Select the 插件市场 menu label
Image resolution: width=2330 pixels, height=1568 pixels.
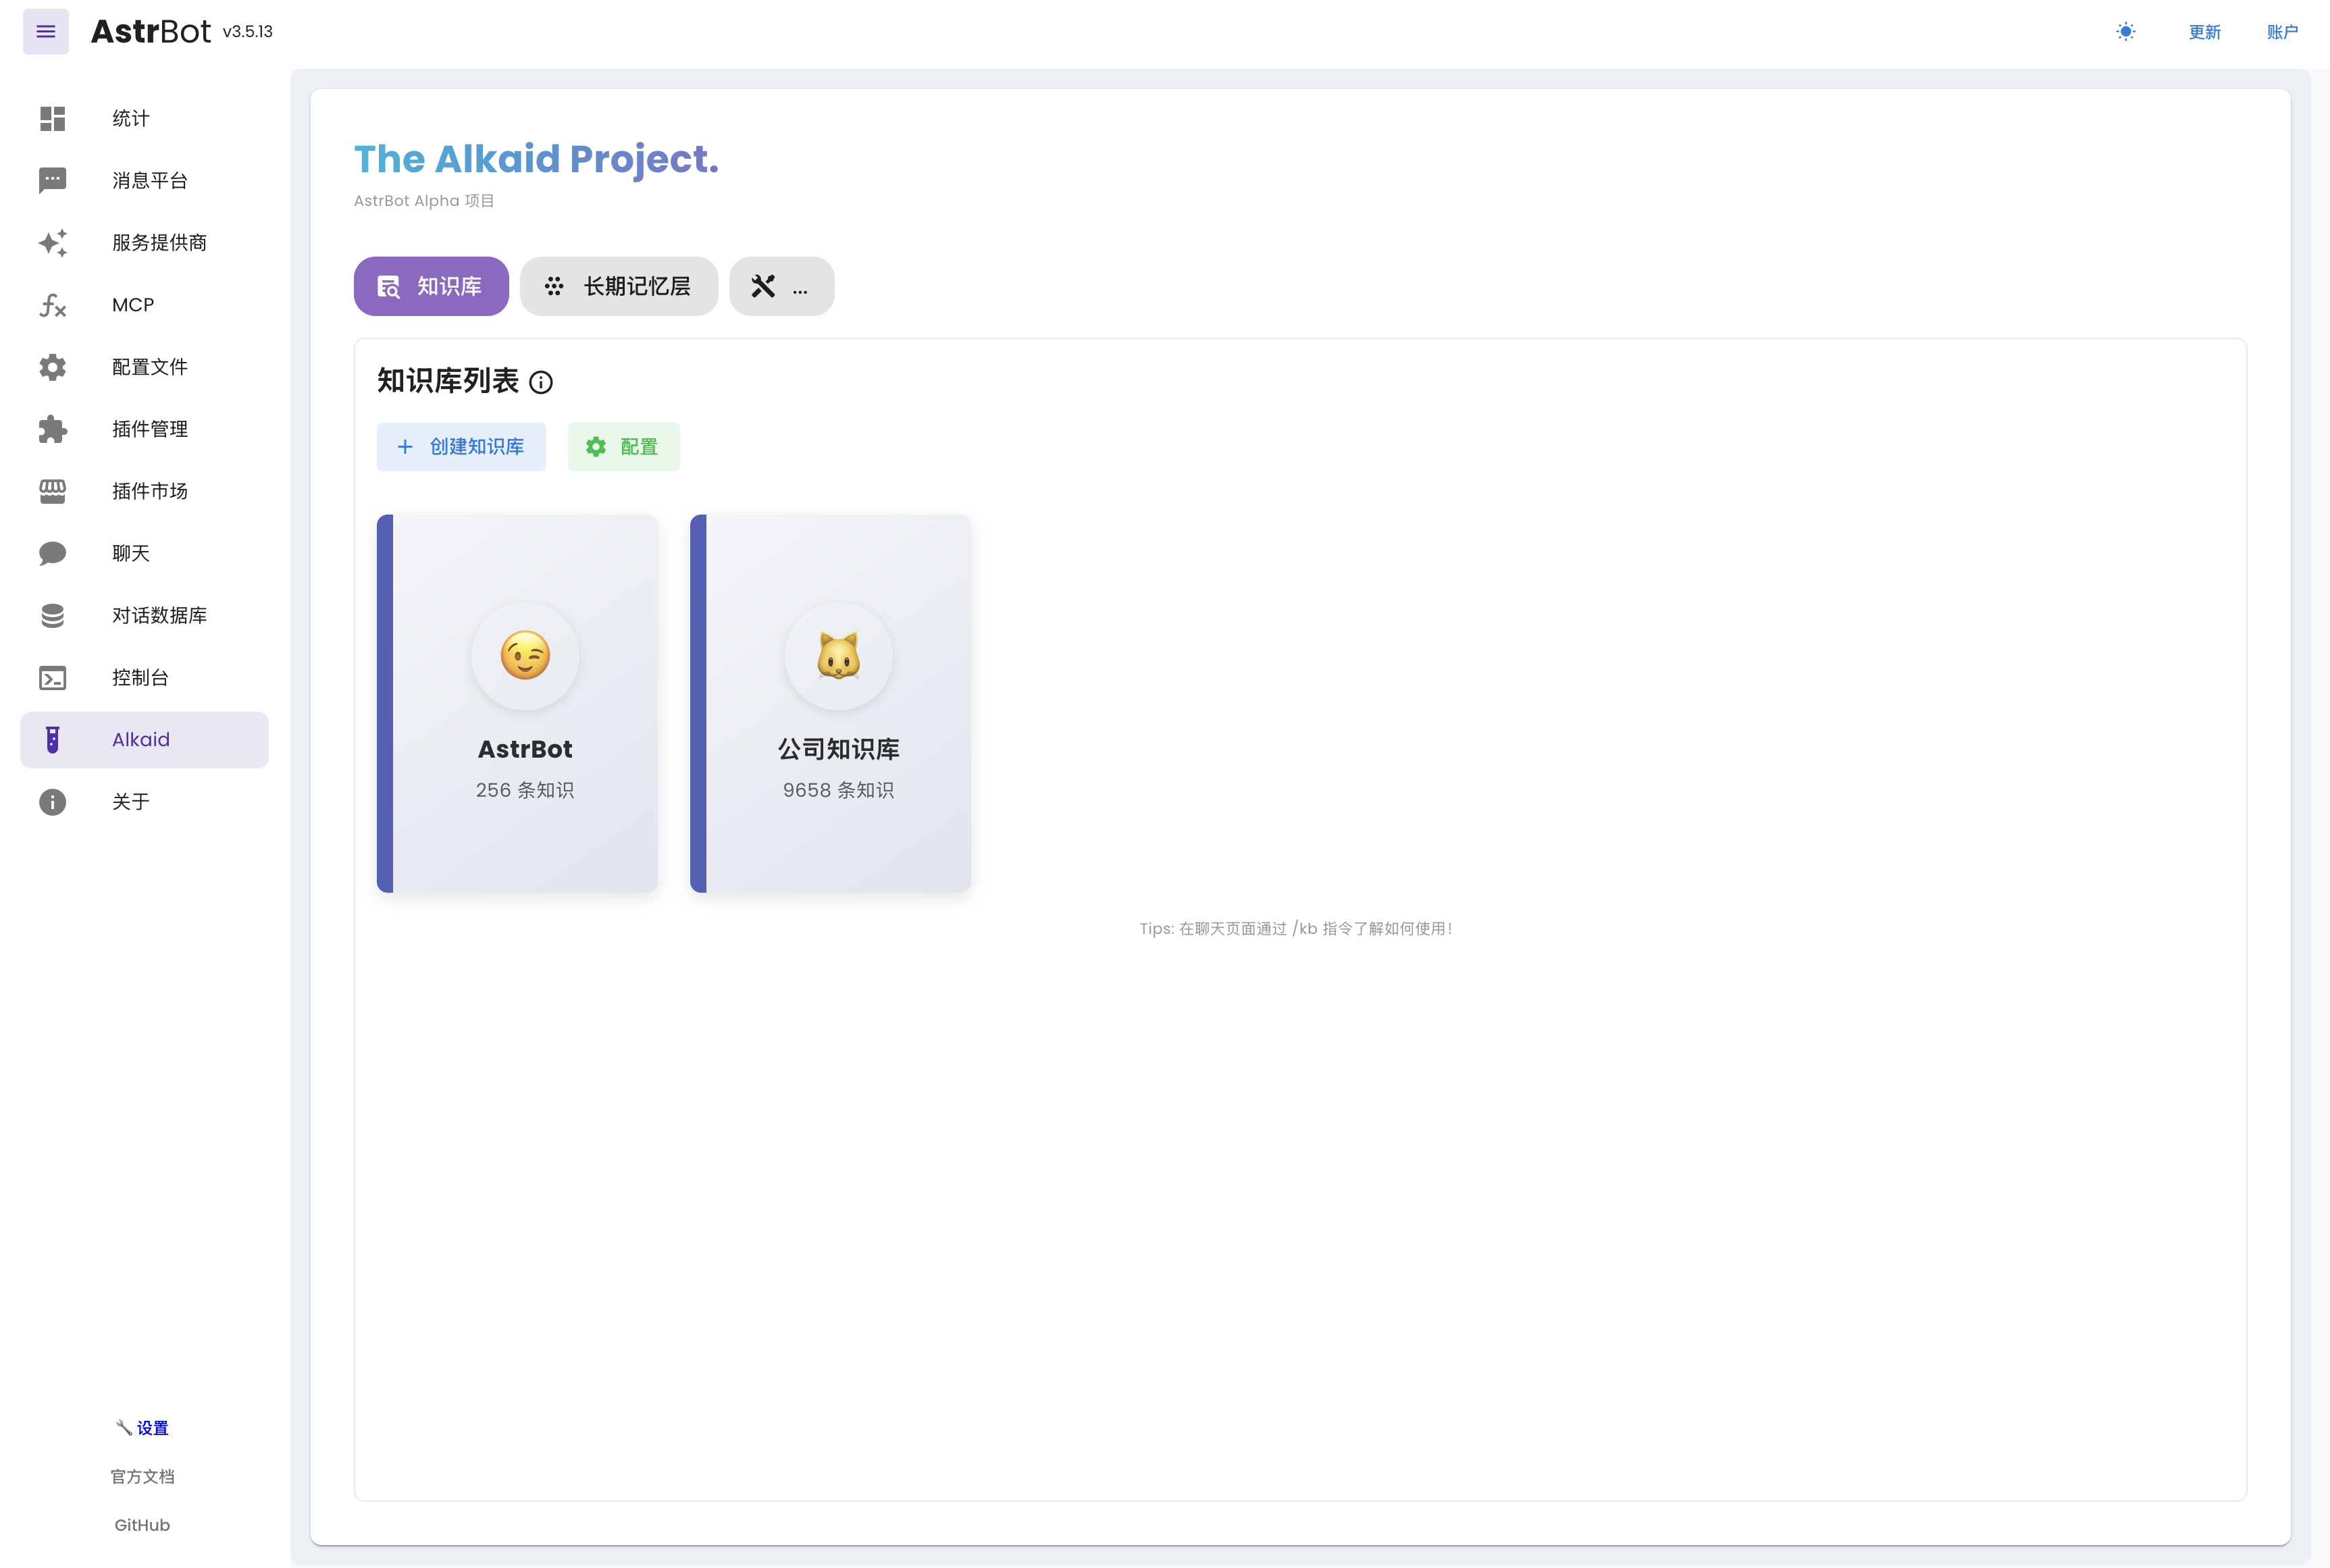click(150, 491)
